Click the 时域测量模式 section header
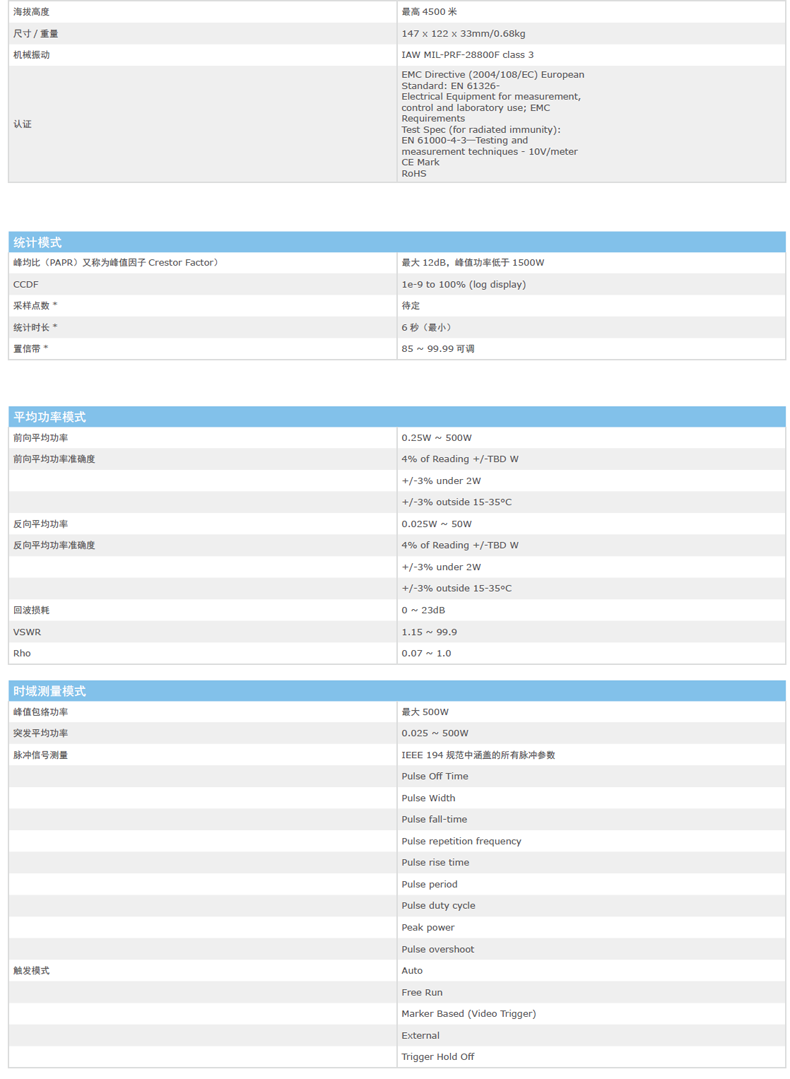This screenshot has height=1079, width=790. tap(50, 691)
